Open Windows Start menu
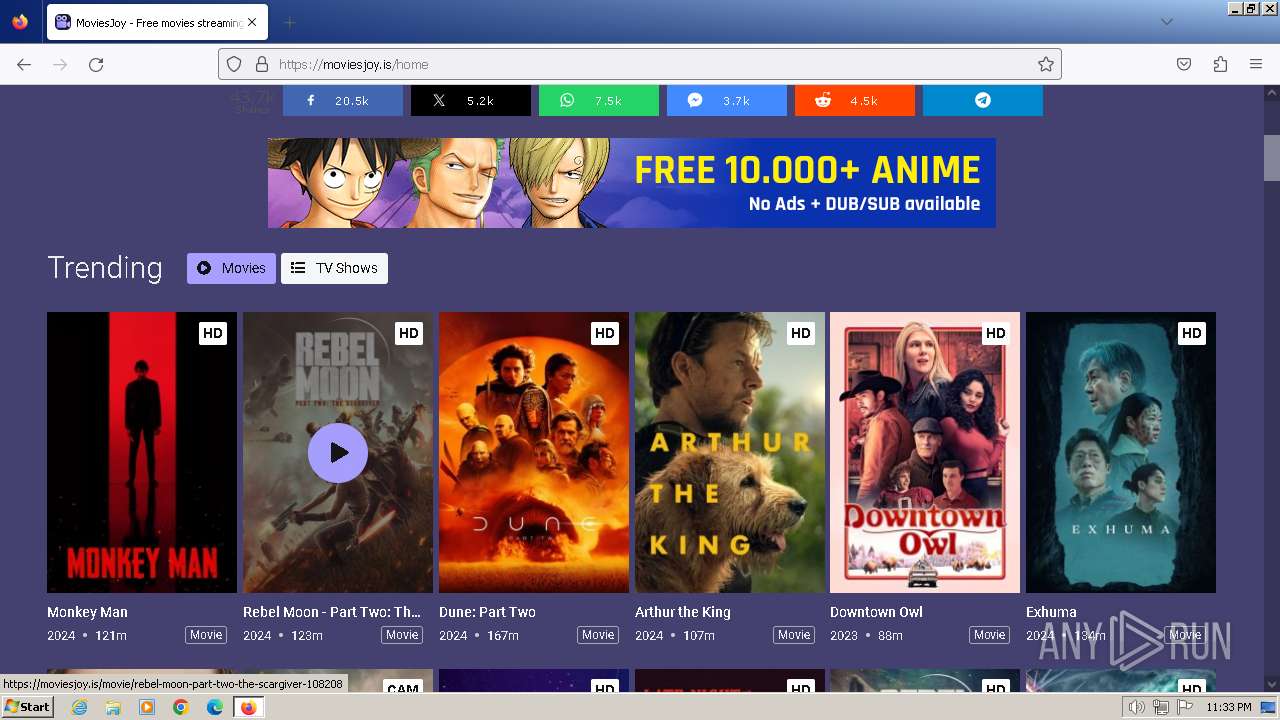Viewport: 1280px width, 720px height. 28,707
